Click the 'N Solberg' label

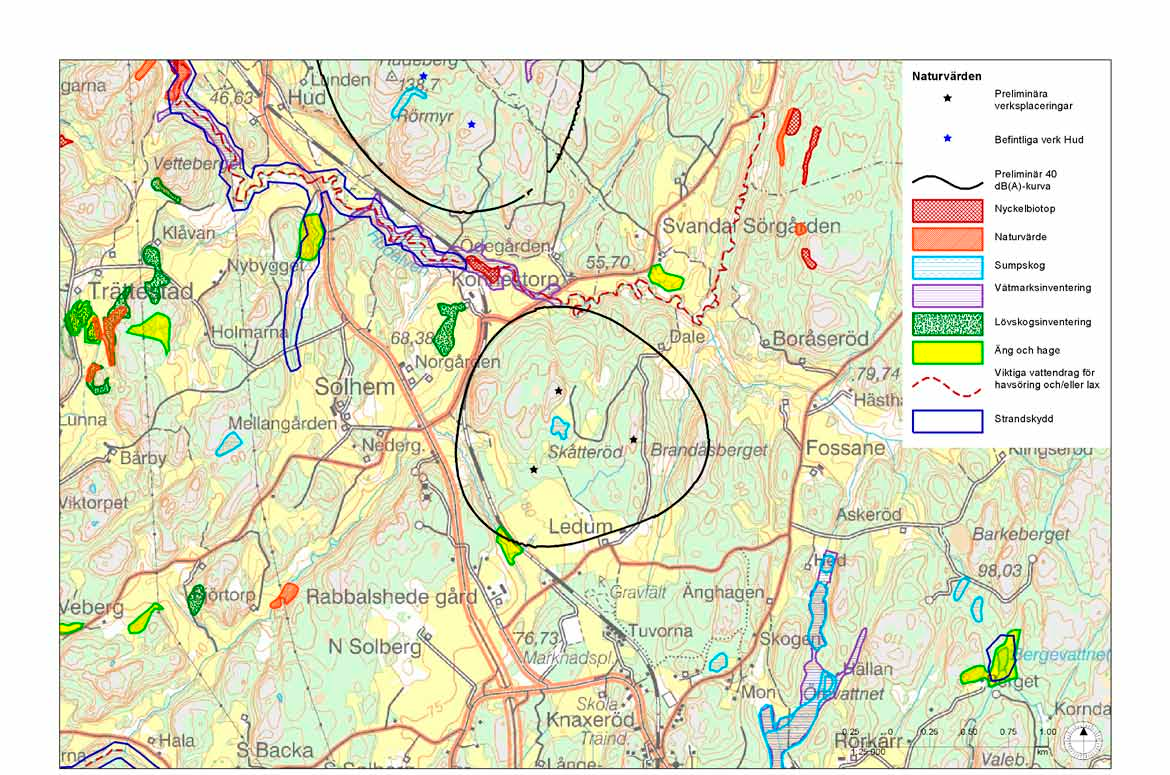click(x=375, y=647)
